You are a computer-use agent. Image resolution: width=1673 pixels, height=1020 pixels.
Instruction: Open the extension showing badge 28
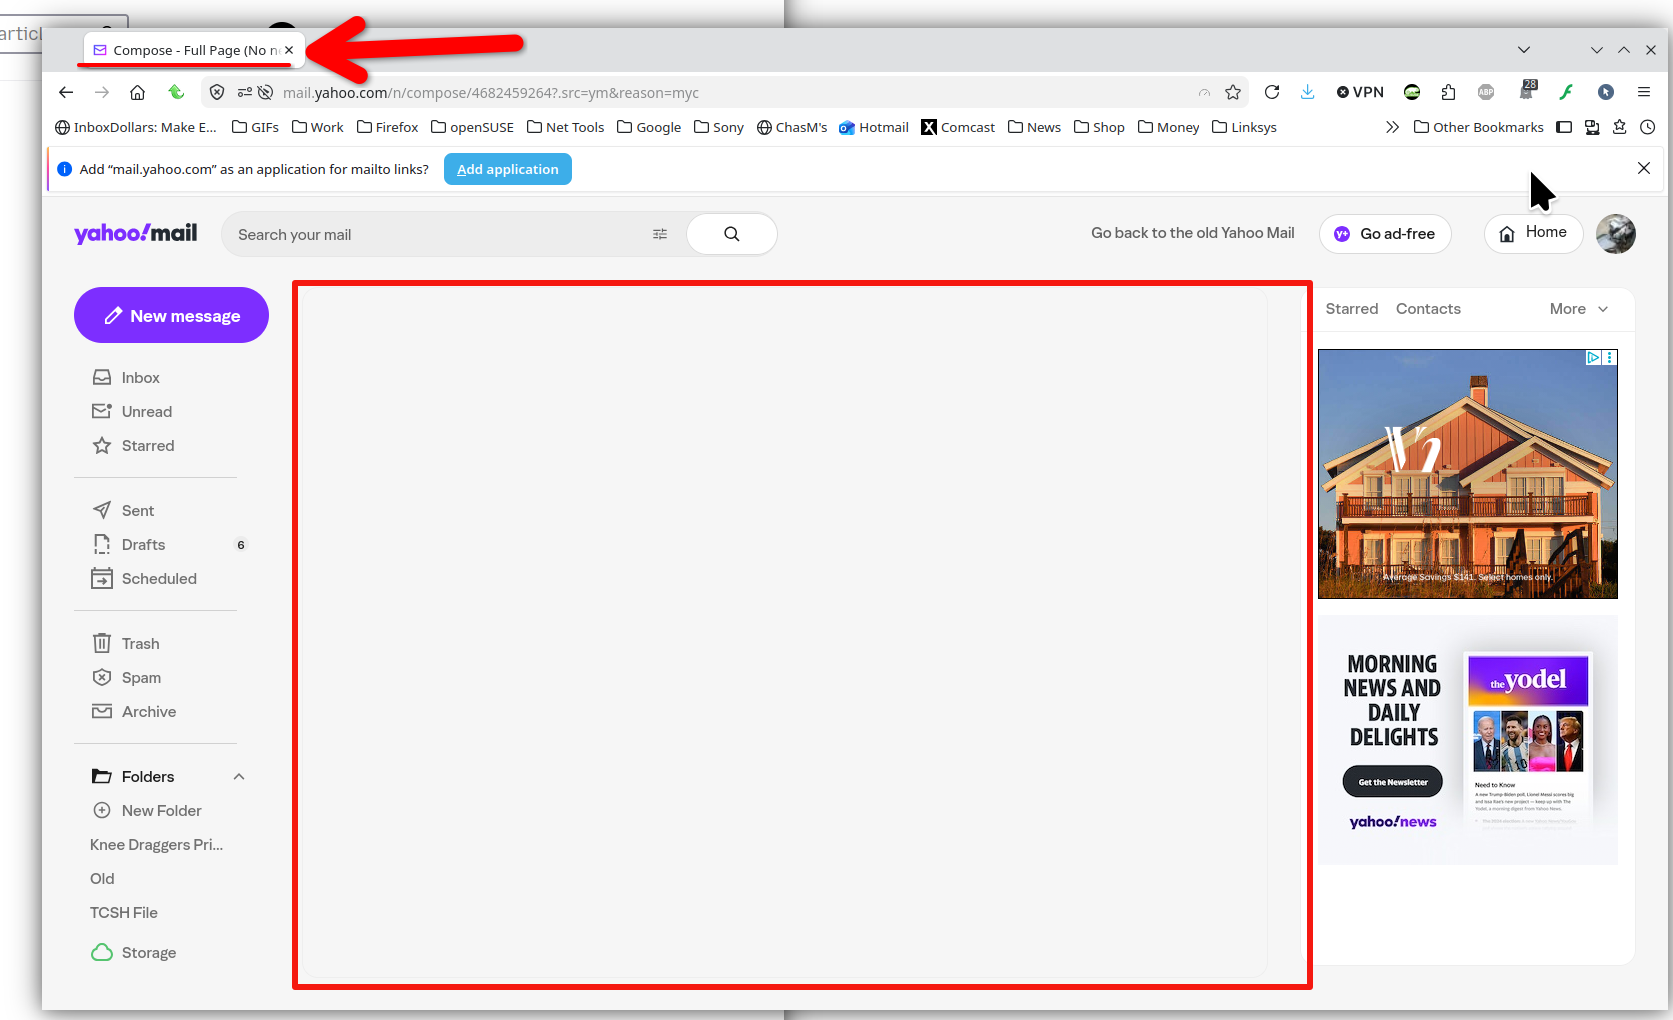[1527, 91]
